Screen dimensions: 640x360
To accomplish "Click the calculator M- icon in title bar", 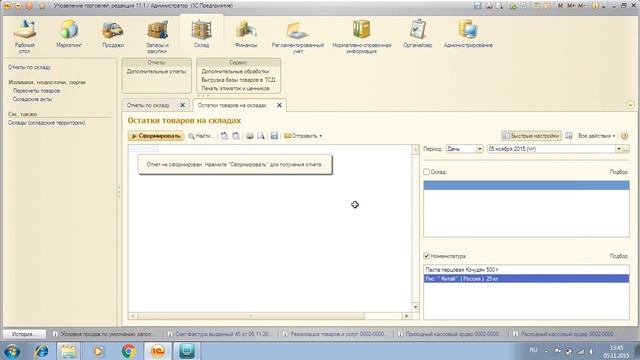I will (x=582, y=6).
